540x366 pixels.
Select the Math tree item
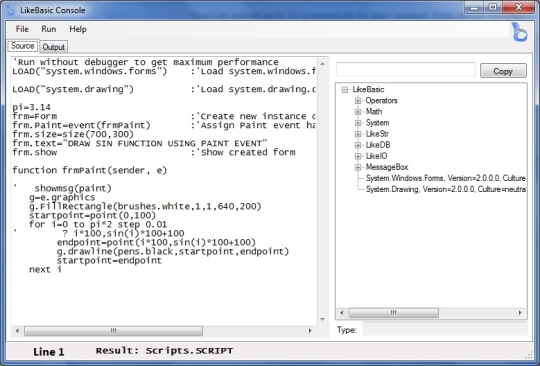[374, 112]
